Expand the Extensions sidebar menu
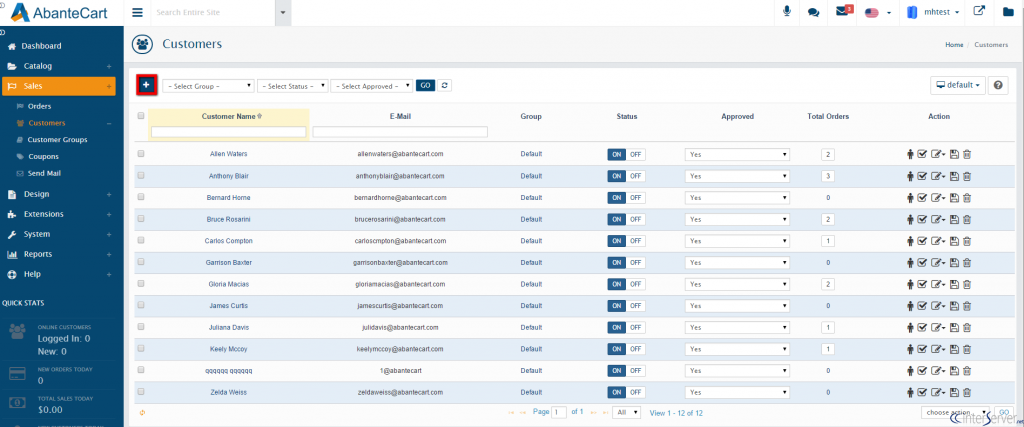1024x427 pixels. tap(44, 214)
